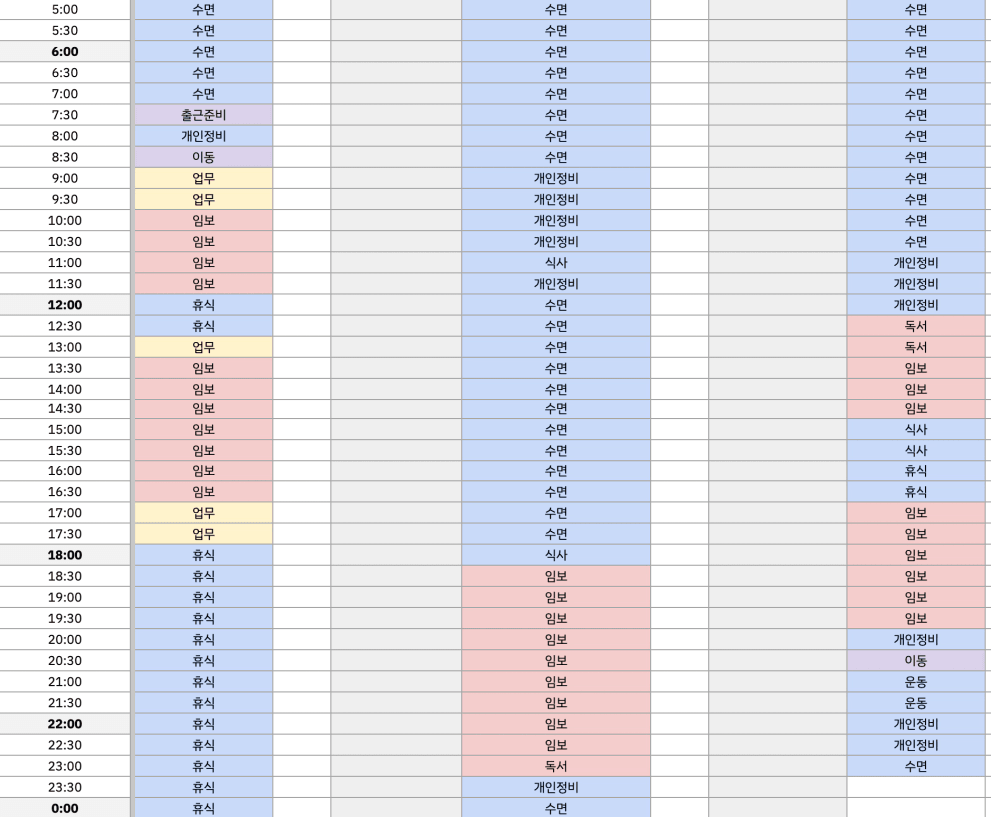This screenshot has width=991, height=817.
Task: Click the bold 12:00 time label
Action: click(x=65, y=305)
